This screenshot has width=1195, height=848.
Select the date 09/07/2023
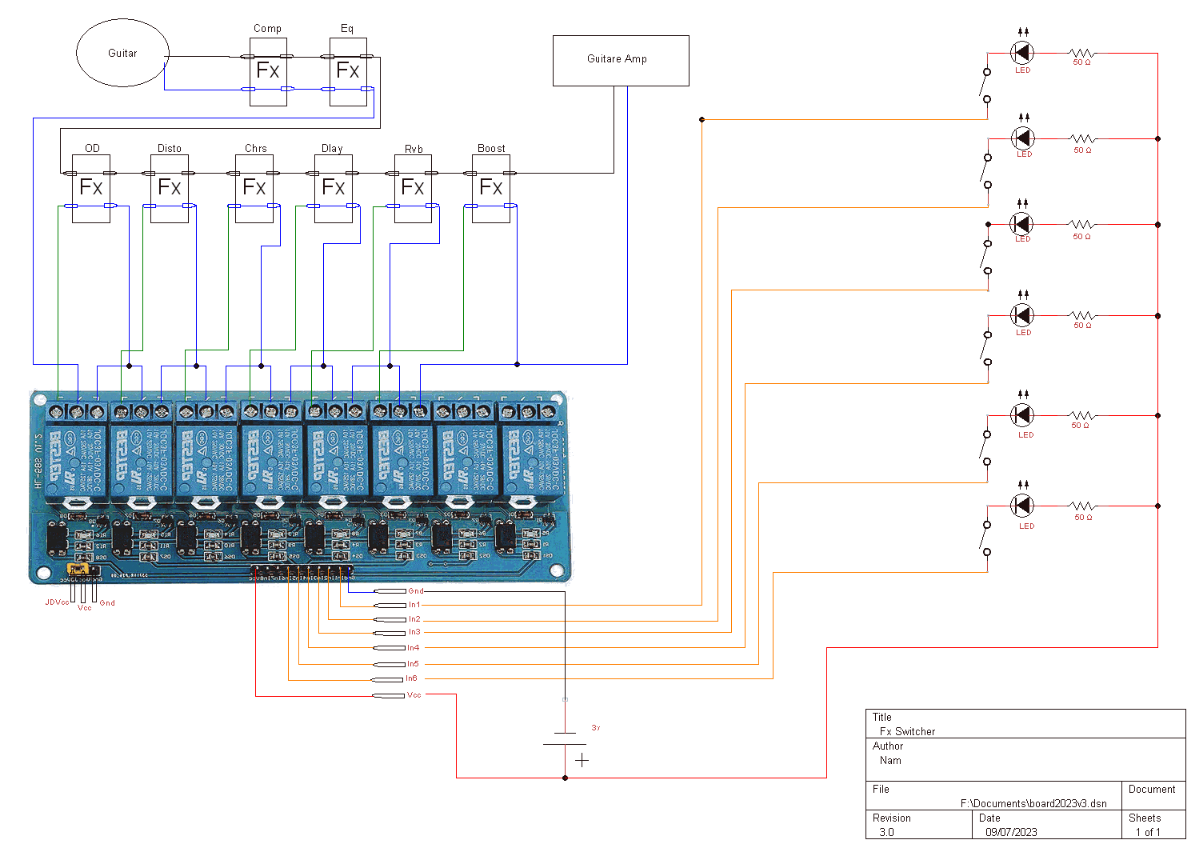[1011, 832]
